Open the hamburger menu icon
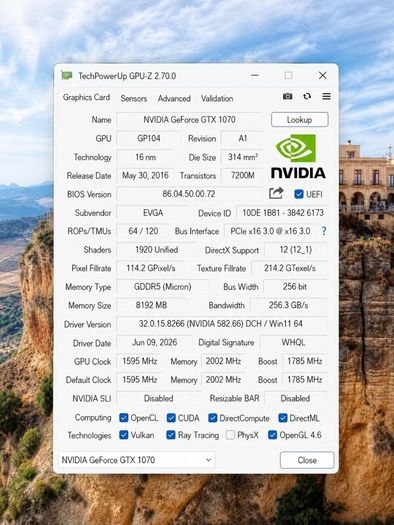This screenshot has width=394, height=525. point(326,96)
